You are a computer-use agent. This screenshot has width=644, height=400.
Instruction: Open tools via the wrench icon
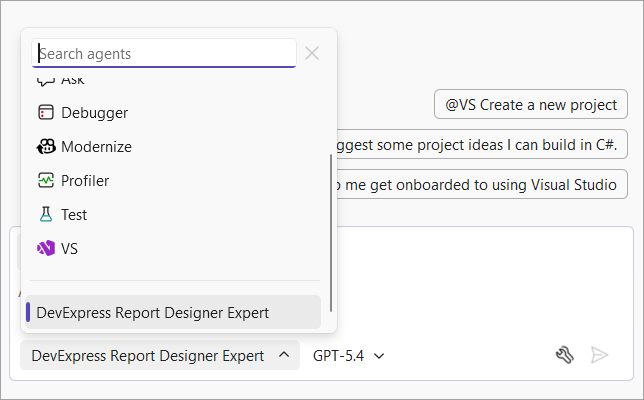(565, 355)
